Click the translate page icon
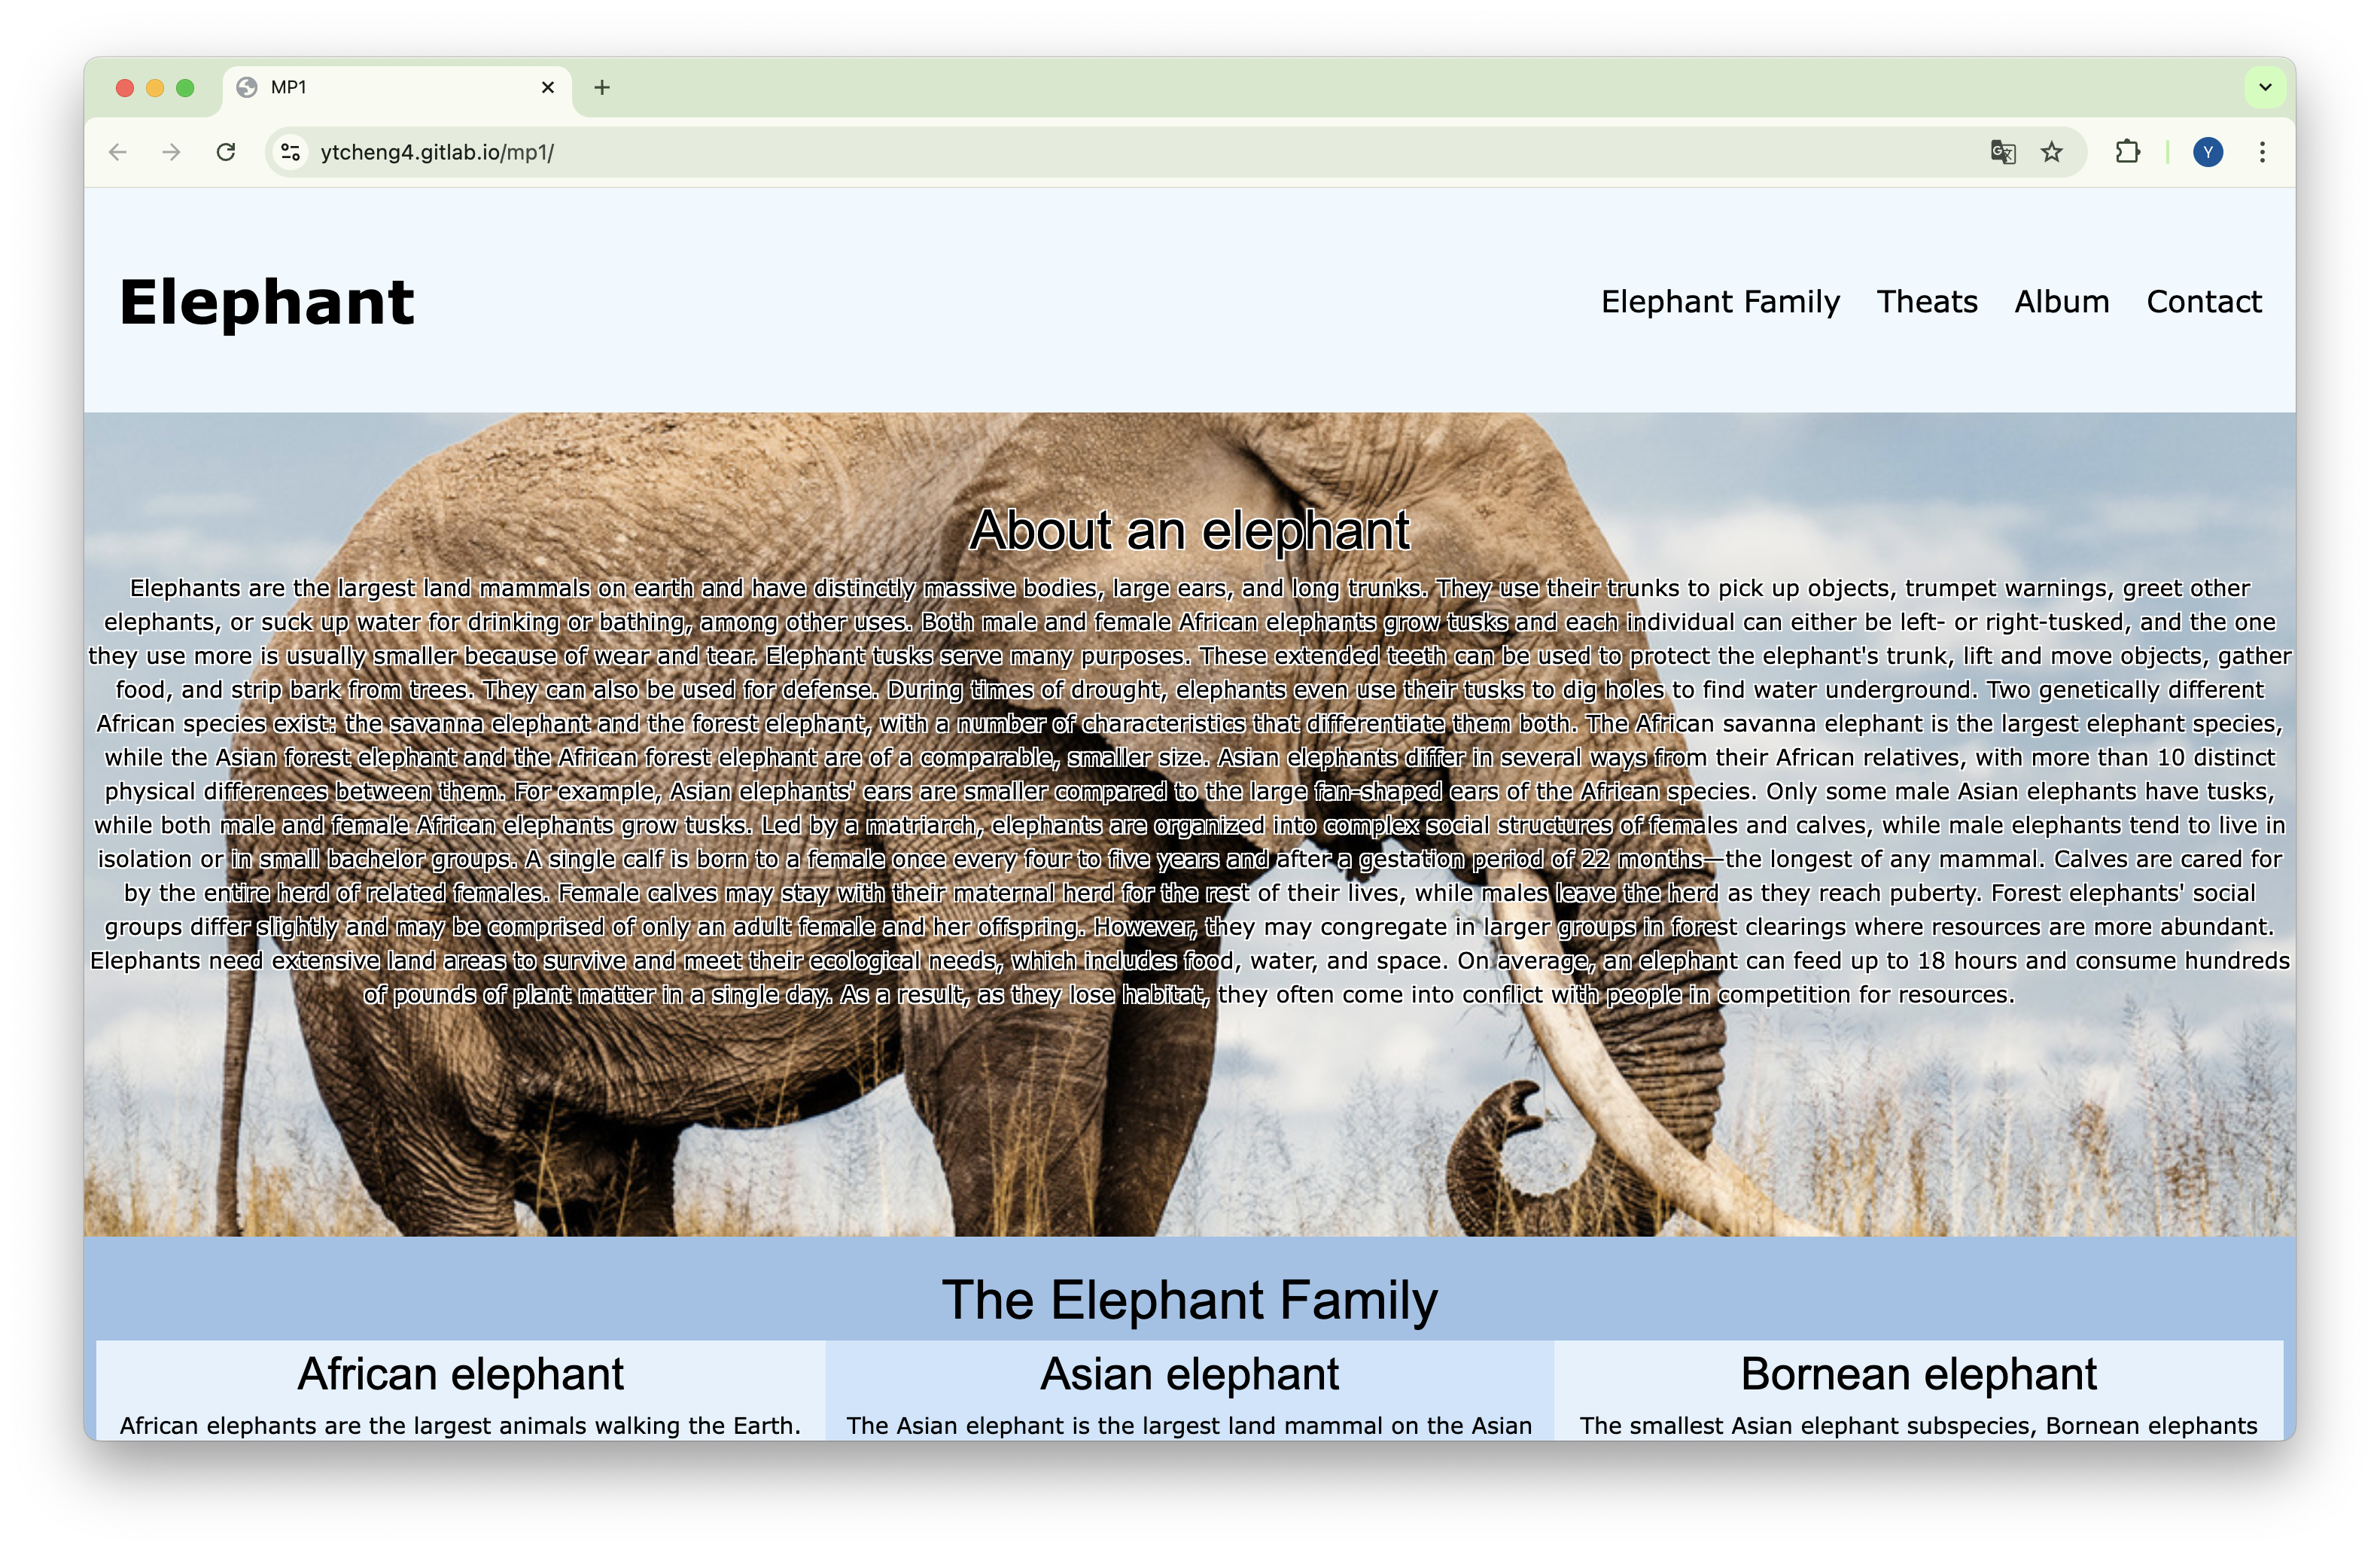 coord(2002,152)
